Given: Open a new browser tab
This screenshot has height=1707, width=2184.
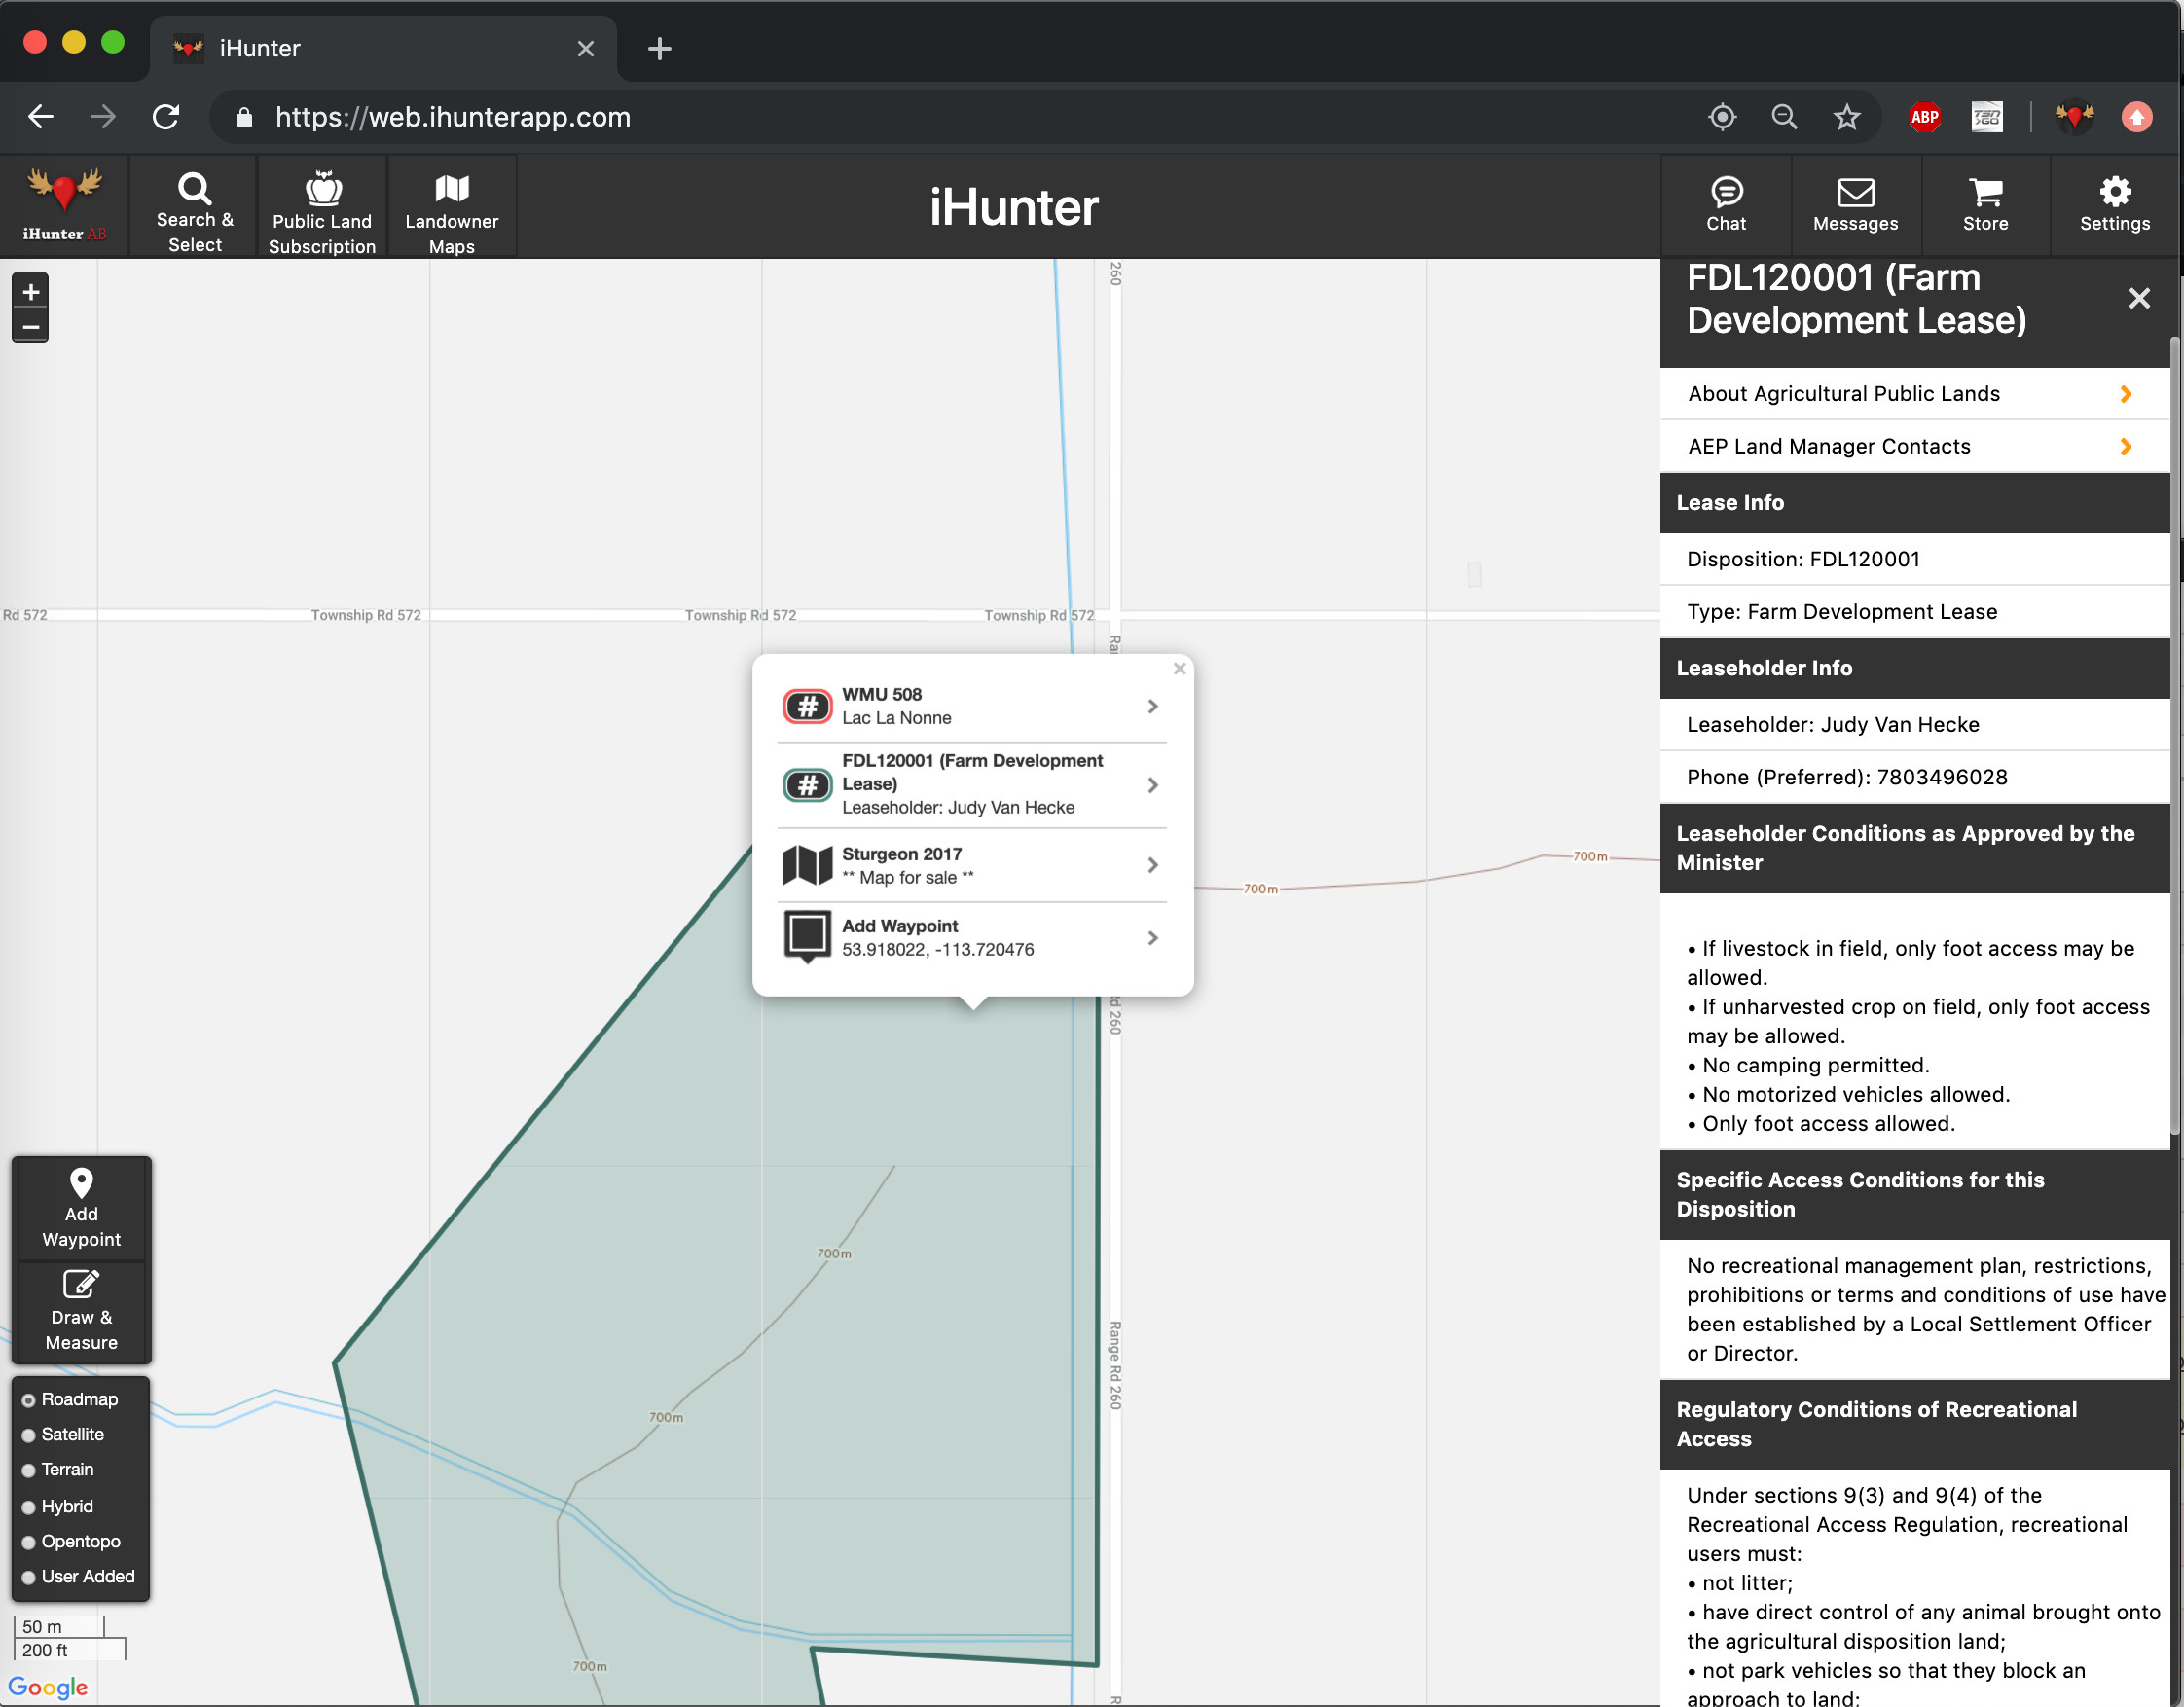Looking at the screenshot, I should 659,48.
